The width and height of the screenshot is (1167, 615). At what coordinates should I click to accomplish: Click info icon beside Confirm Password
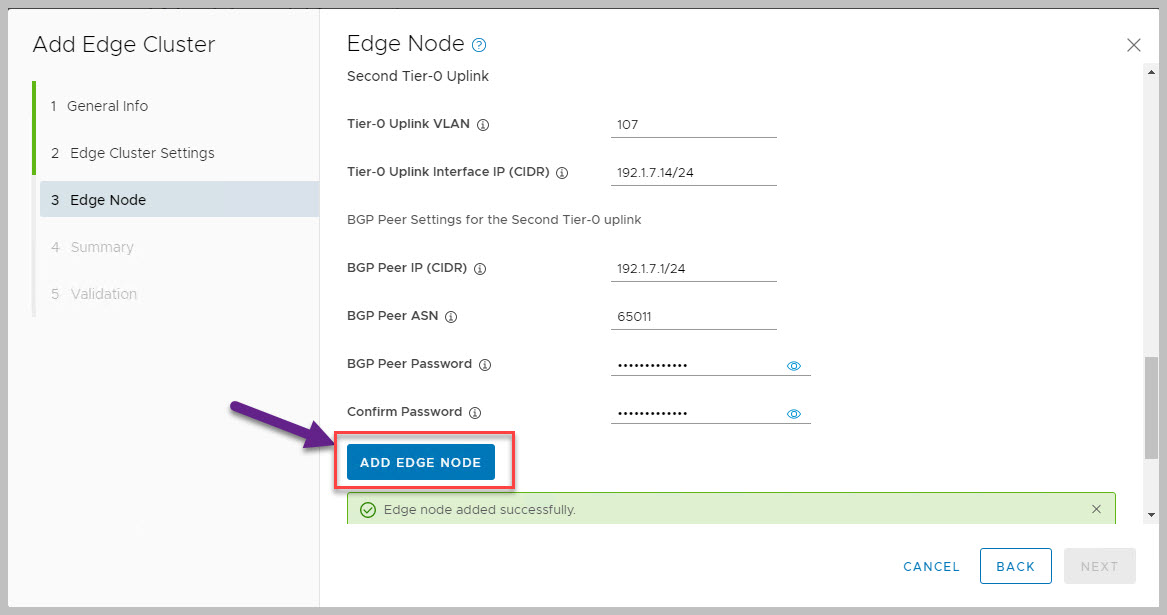[x=475, y=413]
